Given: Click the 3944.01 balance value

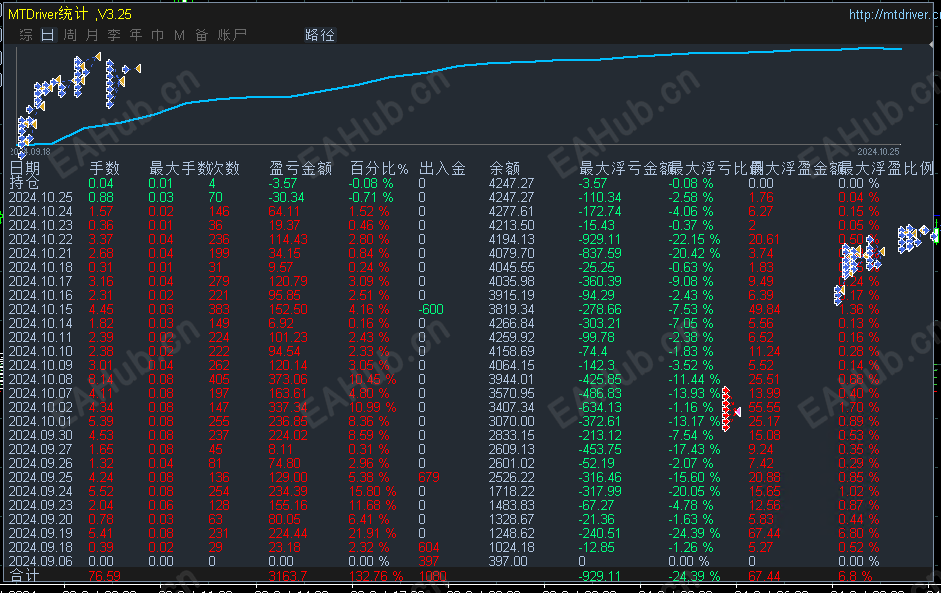Looking at the screenshot, I should (511, 379).
